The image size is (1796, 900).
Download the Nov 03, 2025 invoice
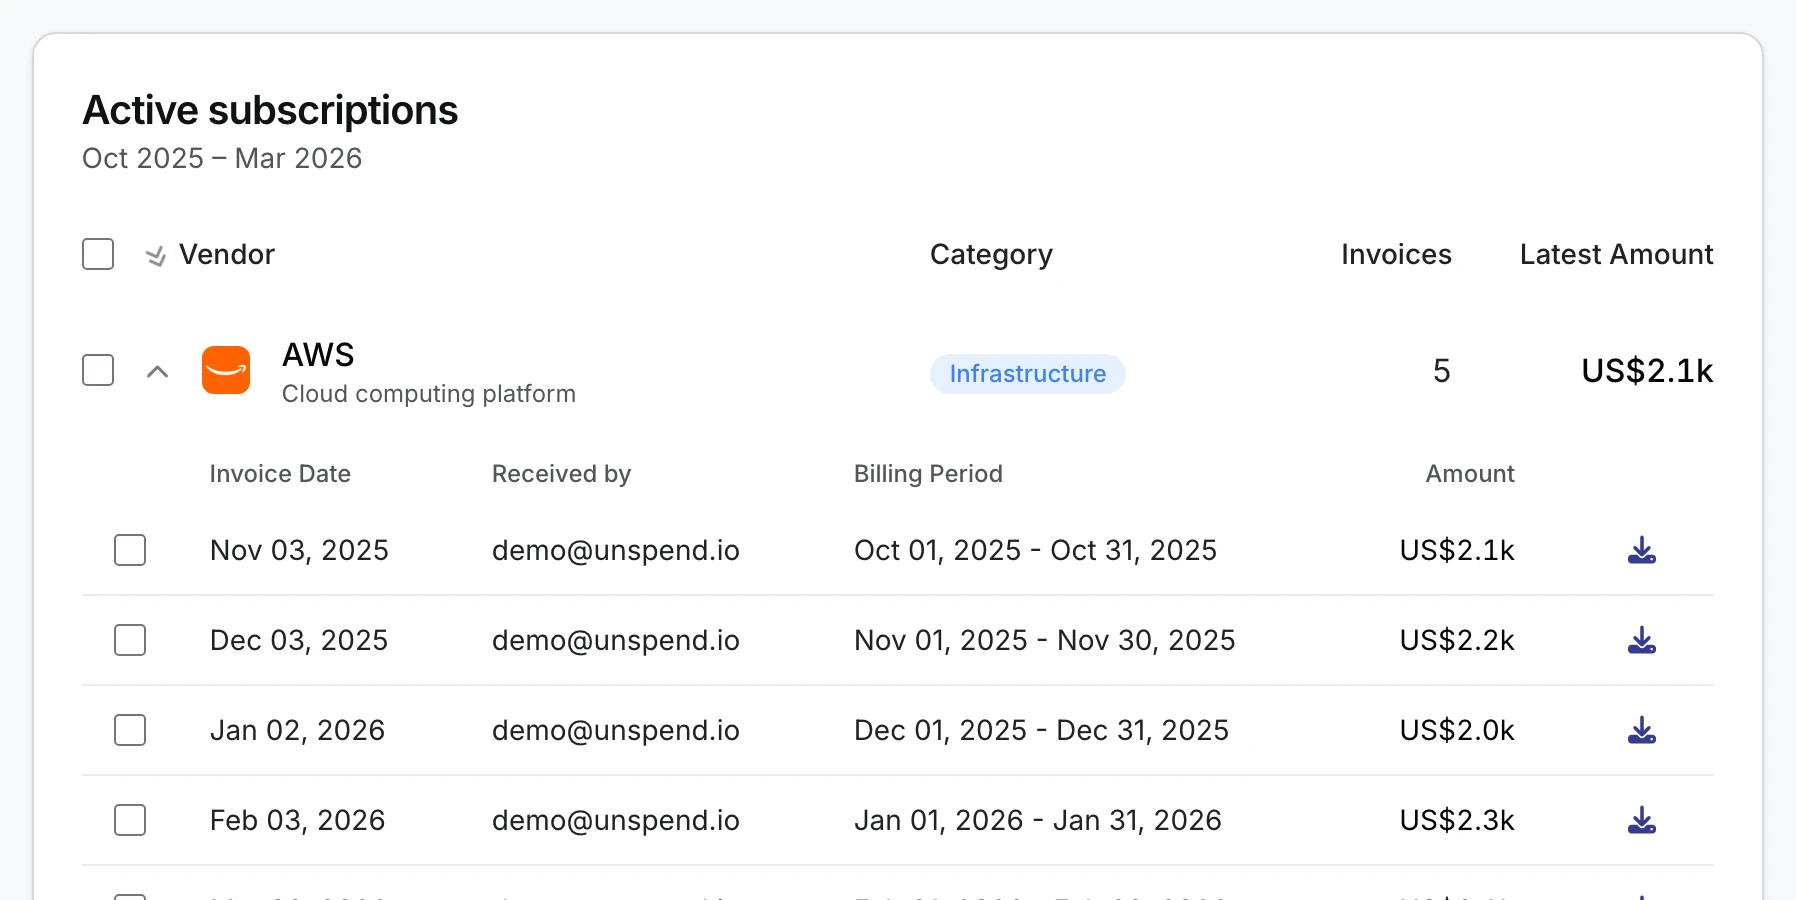click(1642, 549)
